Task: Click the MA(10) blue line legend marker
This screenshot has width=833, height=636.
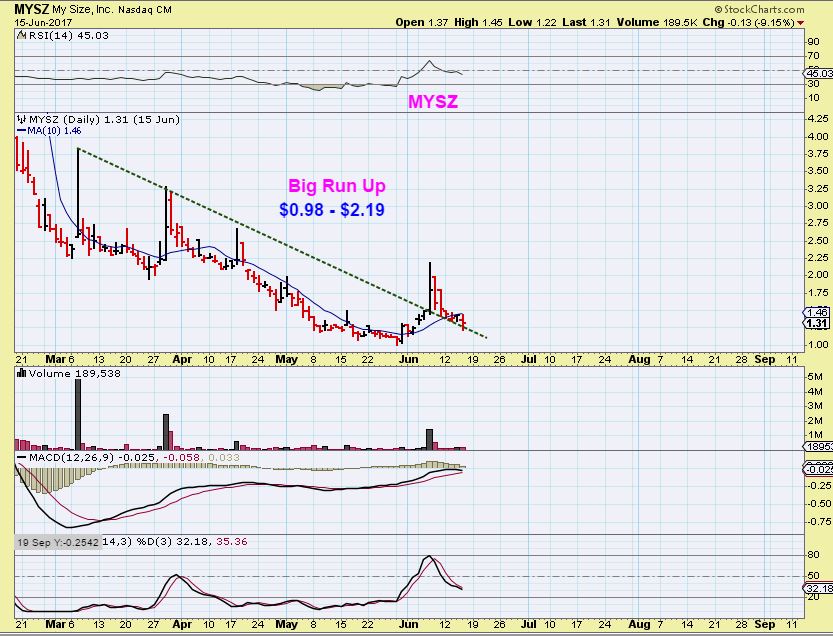Action: click(21, 131)
